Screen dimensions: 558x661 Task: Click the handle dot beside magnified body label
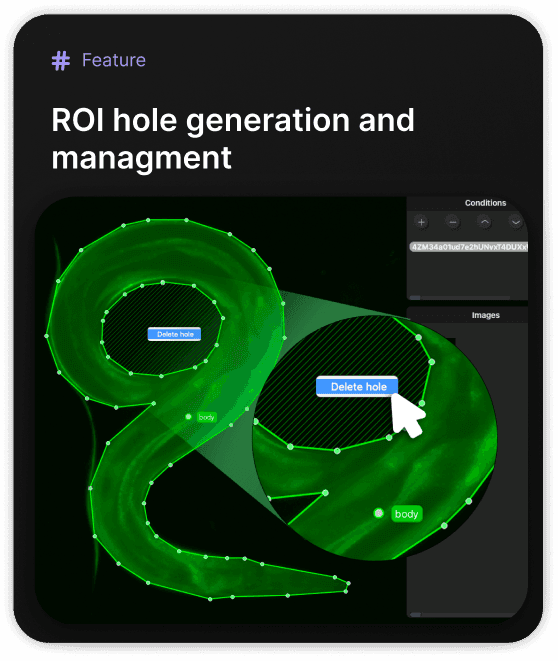(x=379, y=513)
